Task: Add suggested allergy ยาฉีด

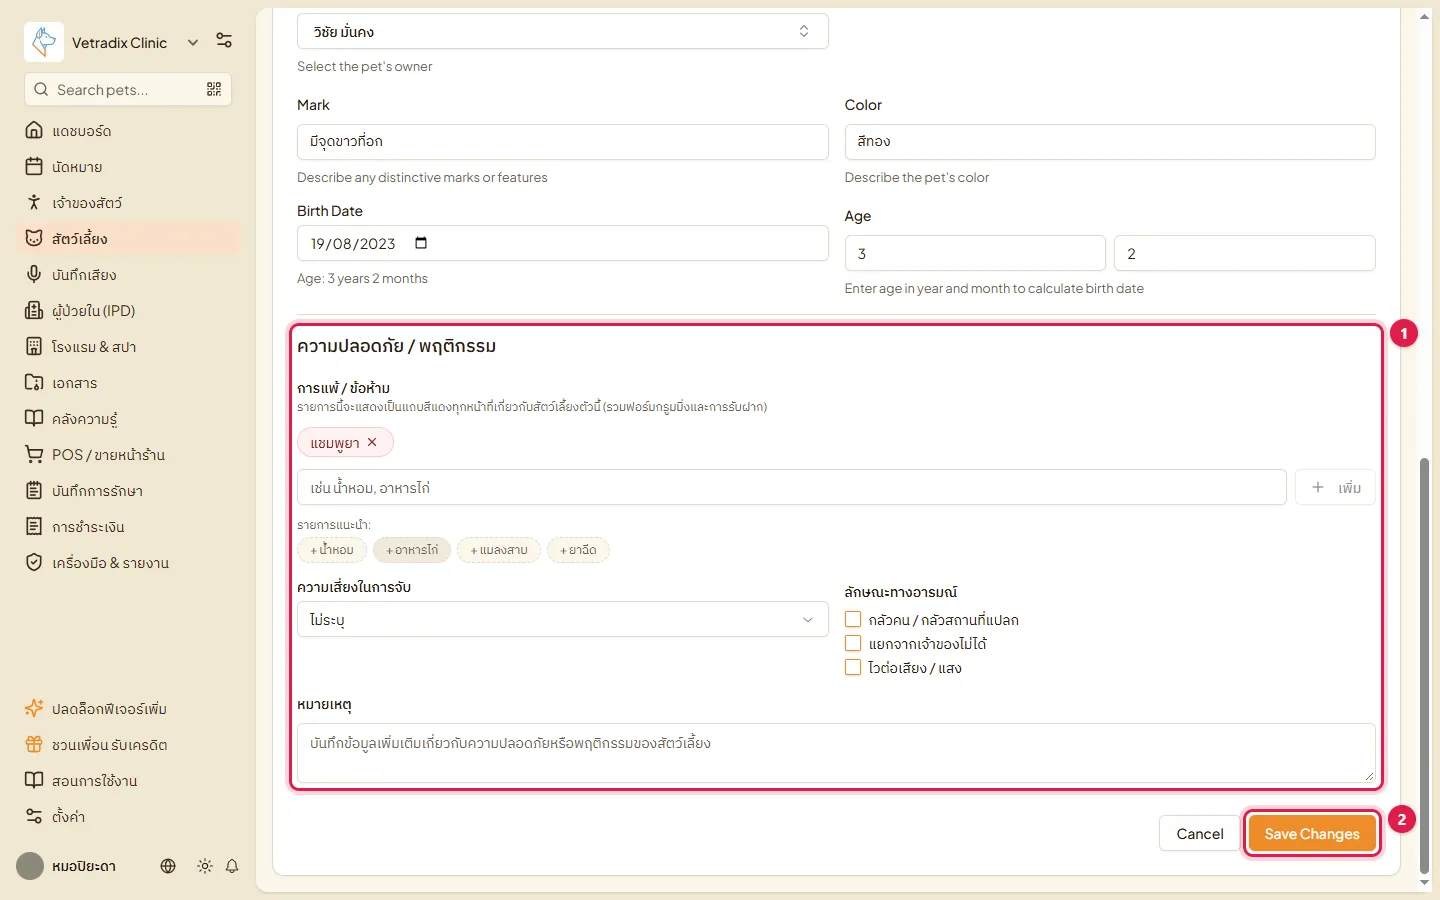Action: [578, 550]
